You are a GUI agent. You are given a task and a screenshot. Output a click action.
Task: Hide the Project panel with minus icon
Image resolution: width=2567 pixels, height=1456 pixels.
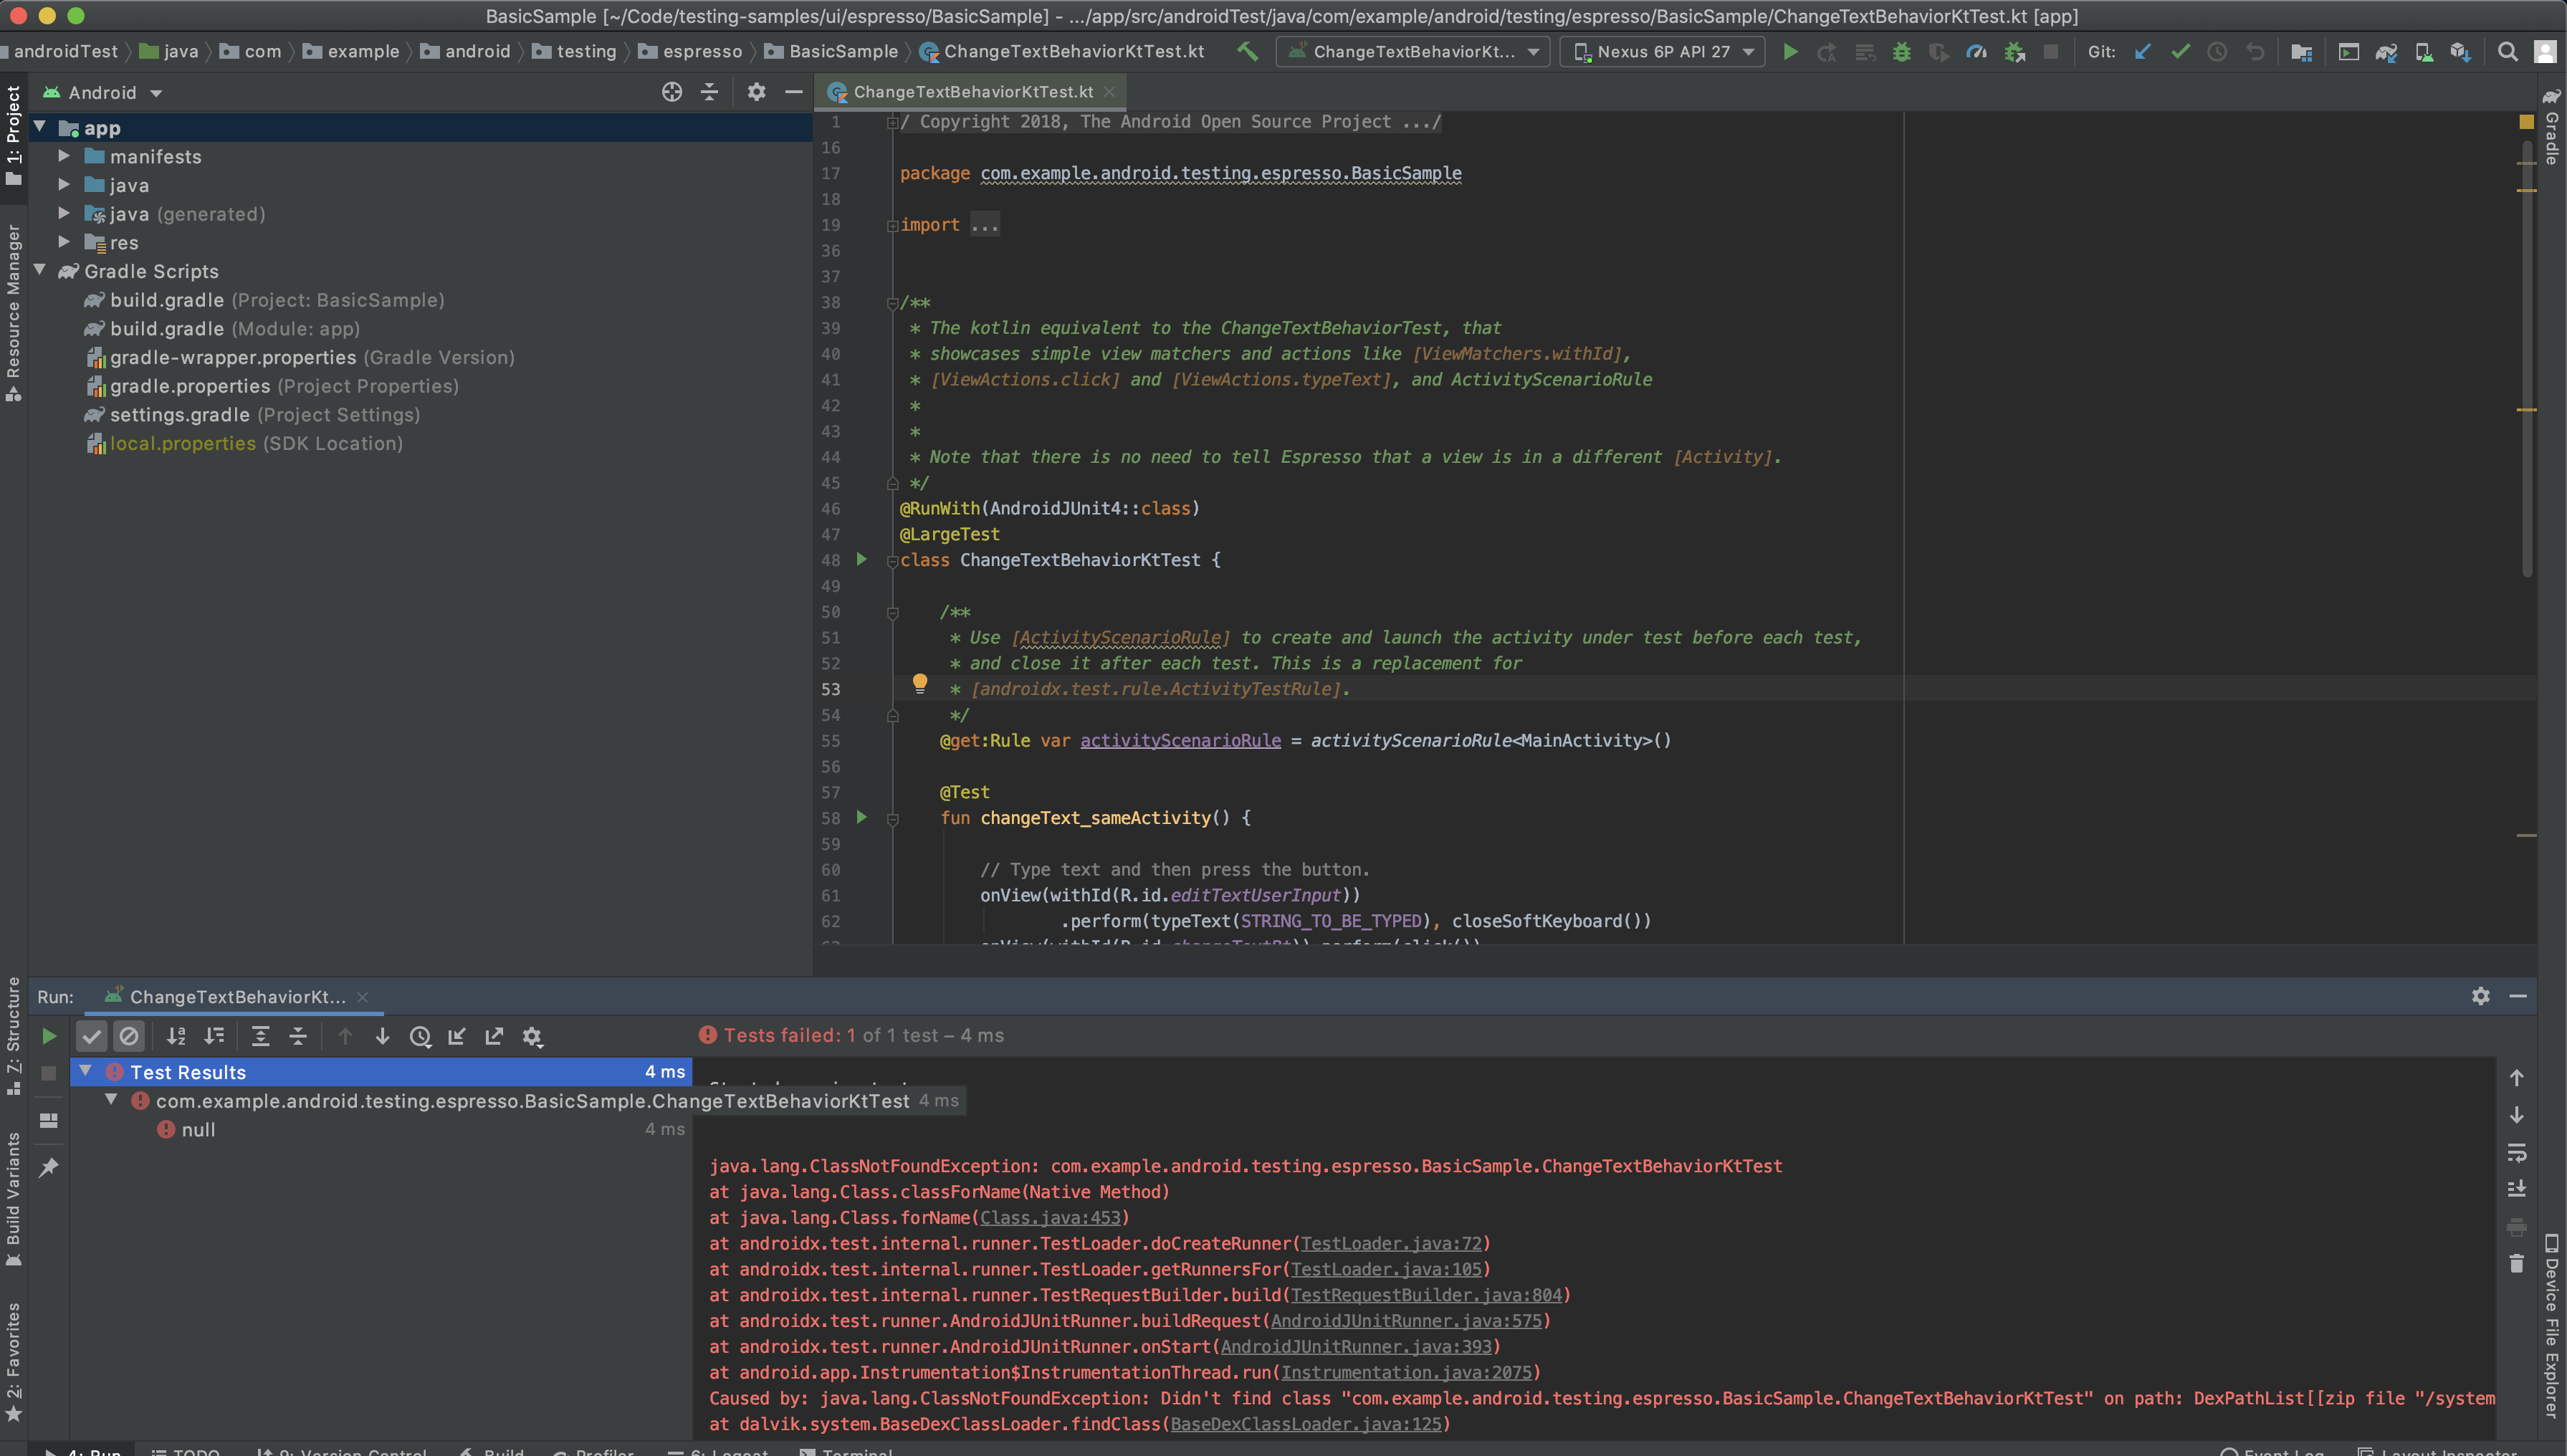tap(793, 92)
